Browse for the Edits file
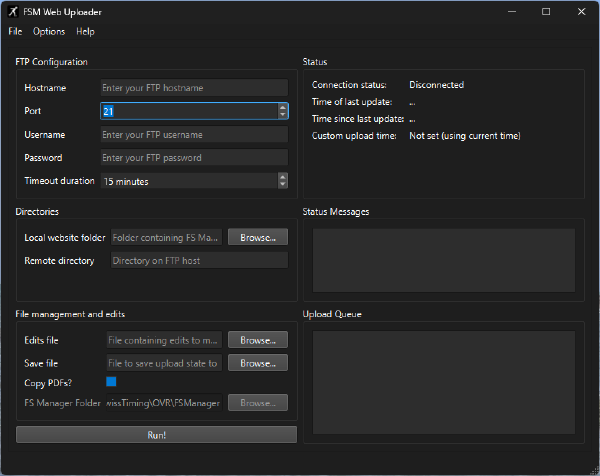Image resolution: width=600 pixels, height=476 pixels. (x=257, y=340)
